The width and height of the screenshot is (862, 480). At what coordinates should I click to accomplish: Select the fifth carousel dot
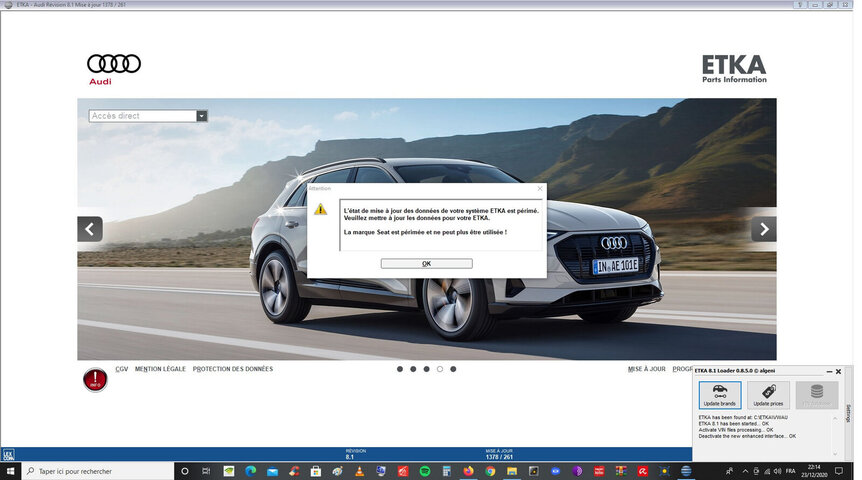[453, 369]
